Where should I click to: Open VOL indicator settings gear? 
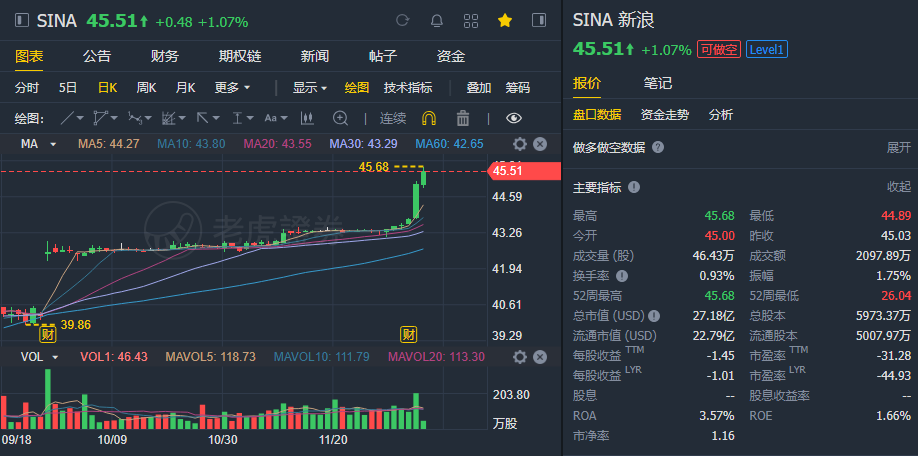[x=519, y=356]
